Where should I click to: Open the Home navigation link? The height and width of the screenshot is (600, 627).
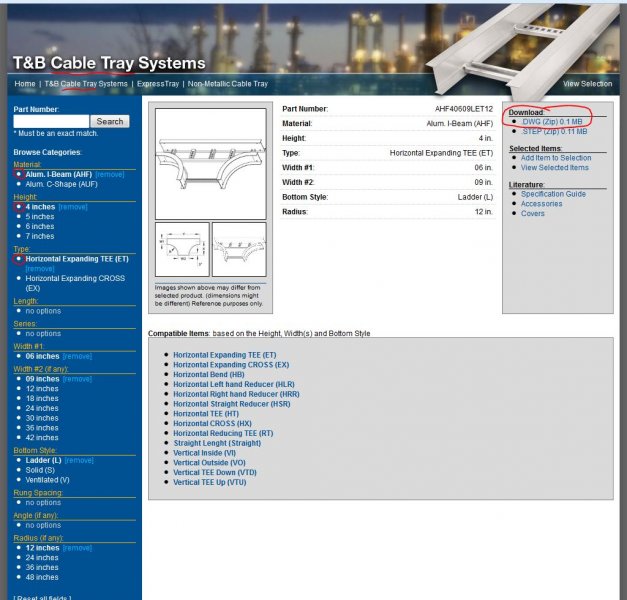pyautogui.click(x=25, y=84)
